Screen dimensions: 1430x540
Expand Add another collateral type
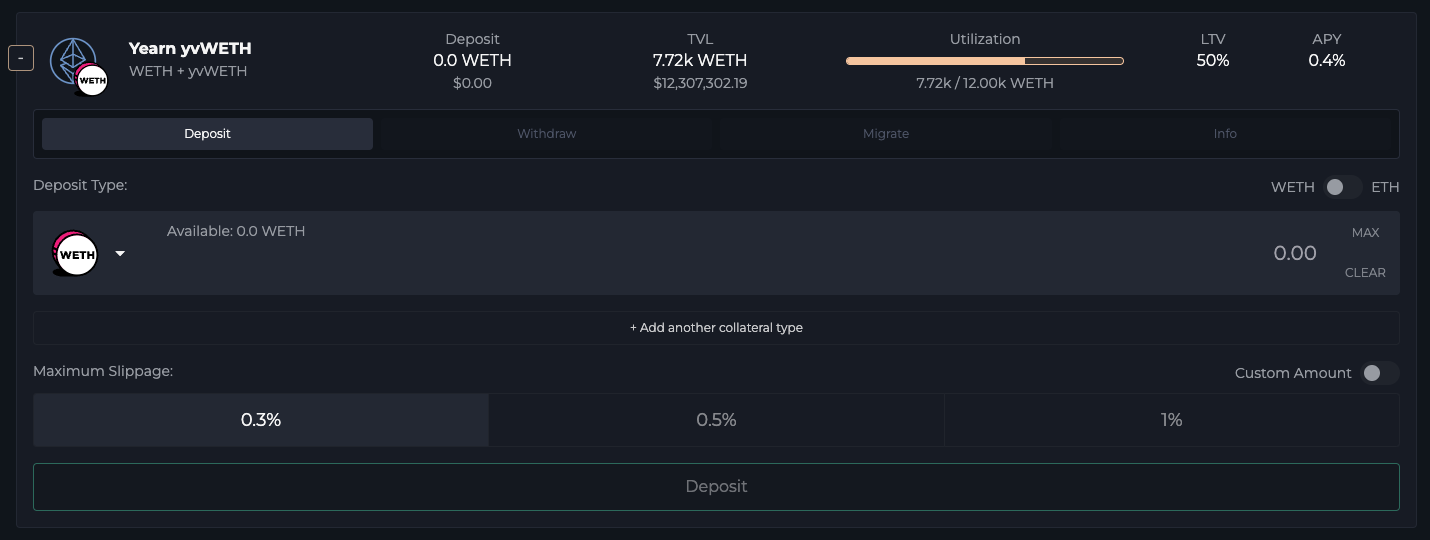pyautogui.click(x=716, y=328)
